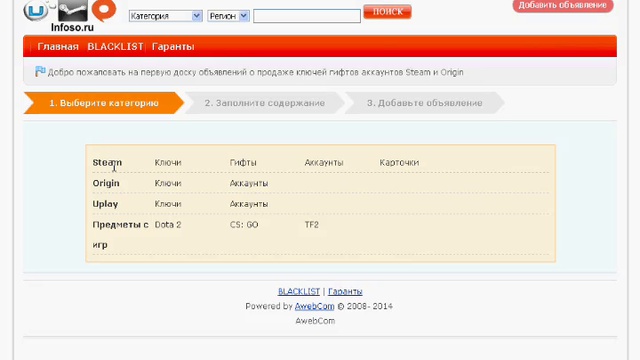Click the © 2008- 2014 copyright text
Image resolution: width=640 pixels, height=360 pixels.
click(364, 306)
